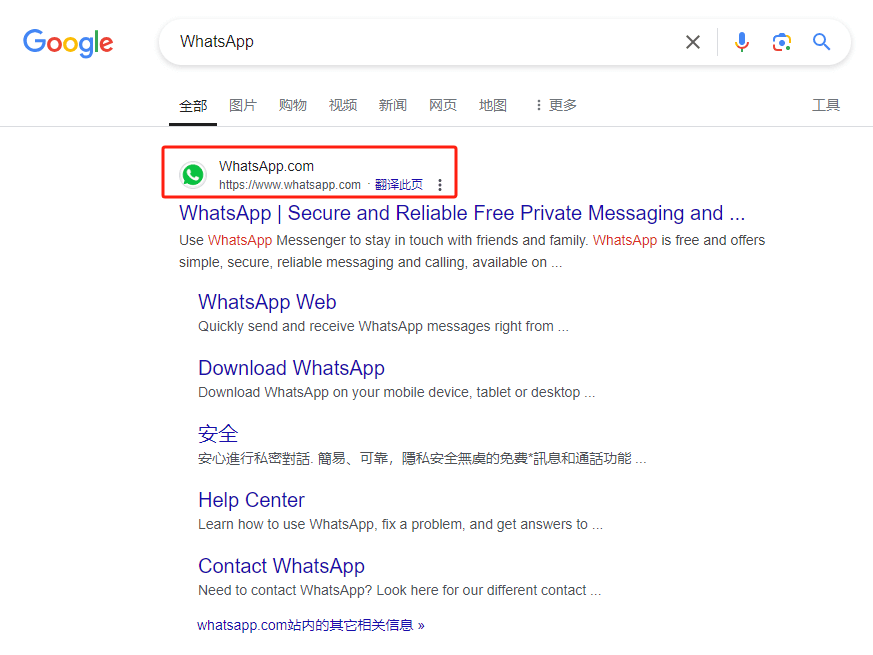Open the Download WhatsApp sitelink
This screenshot has height=655, width=873.
(x=291, y=368)
